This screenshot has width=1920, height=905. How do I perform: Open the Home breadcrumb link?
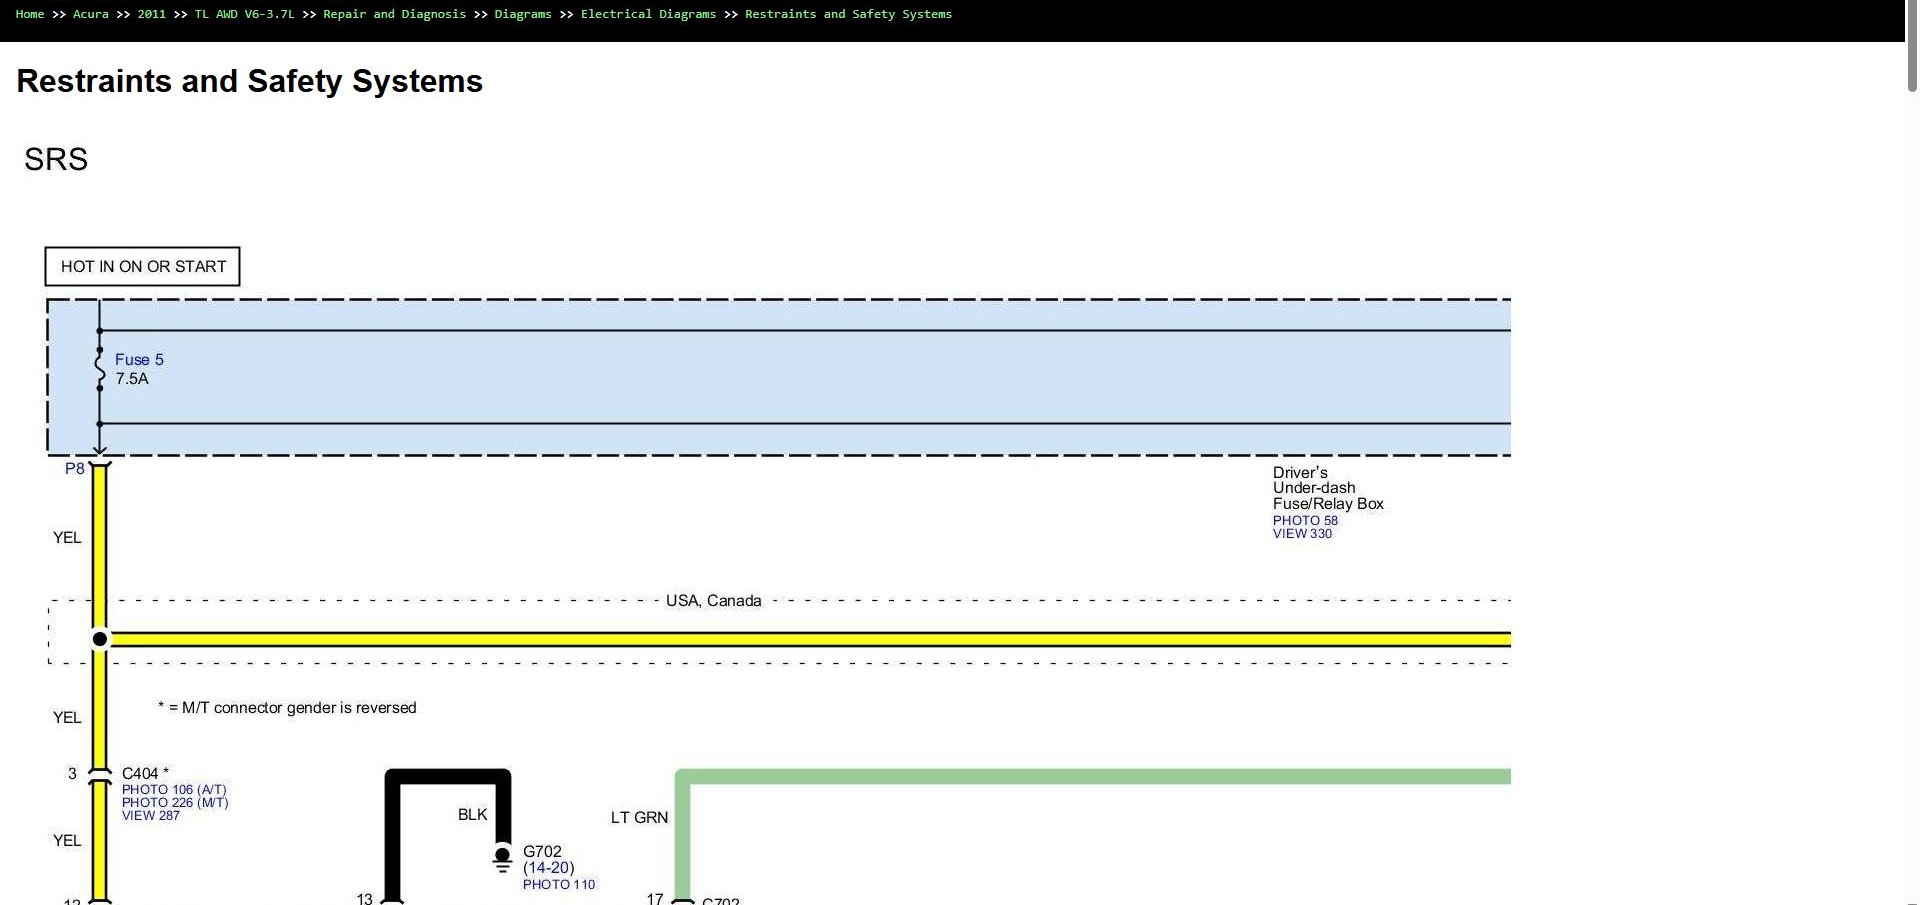pyautogui.click(x=30, y=14)
